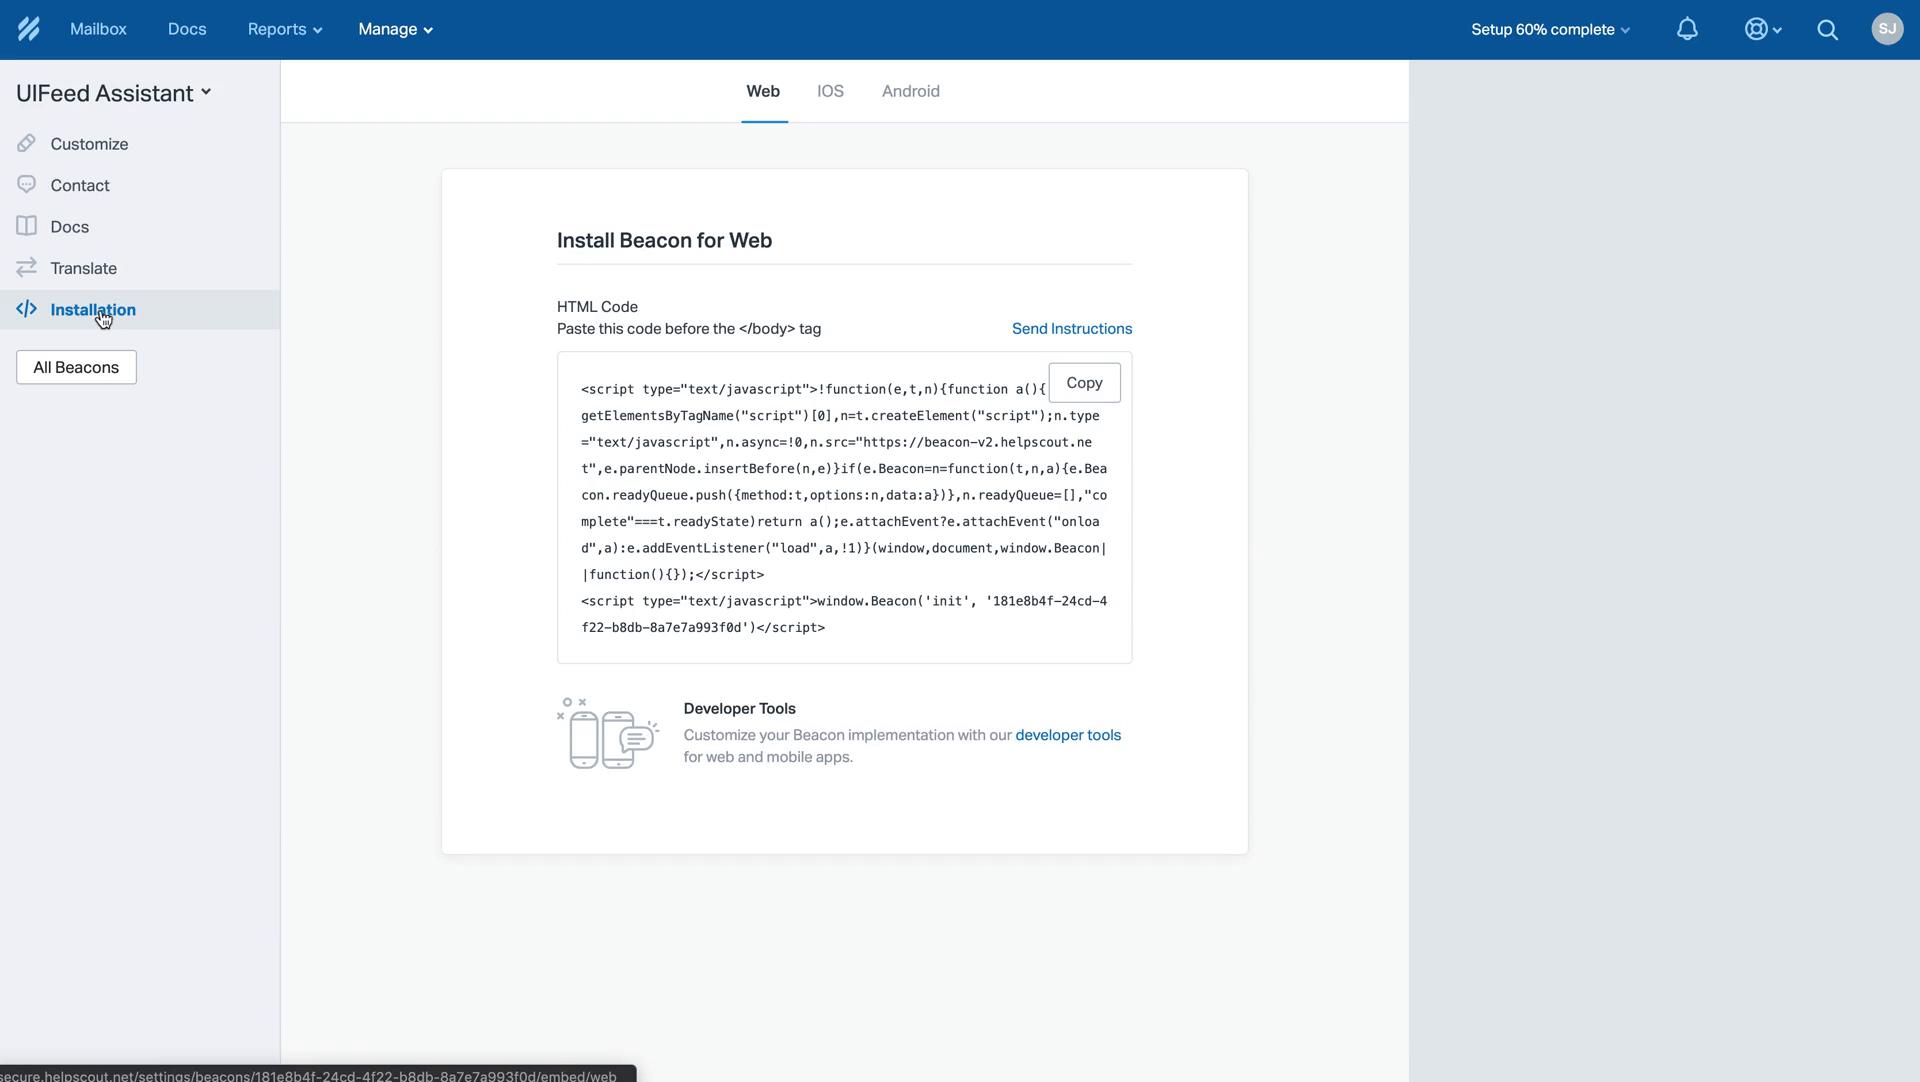Click the Installation code brackets icon
The image size is (1920, 1082).
(x=26, y=309)
